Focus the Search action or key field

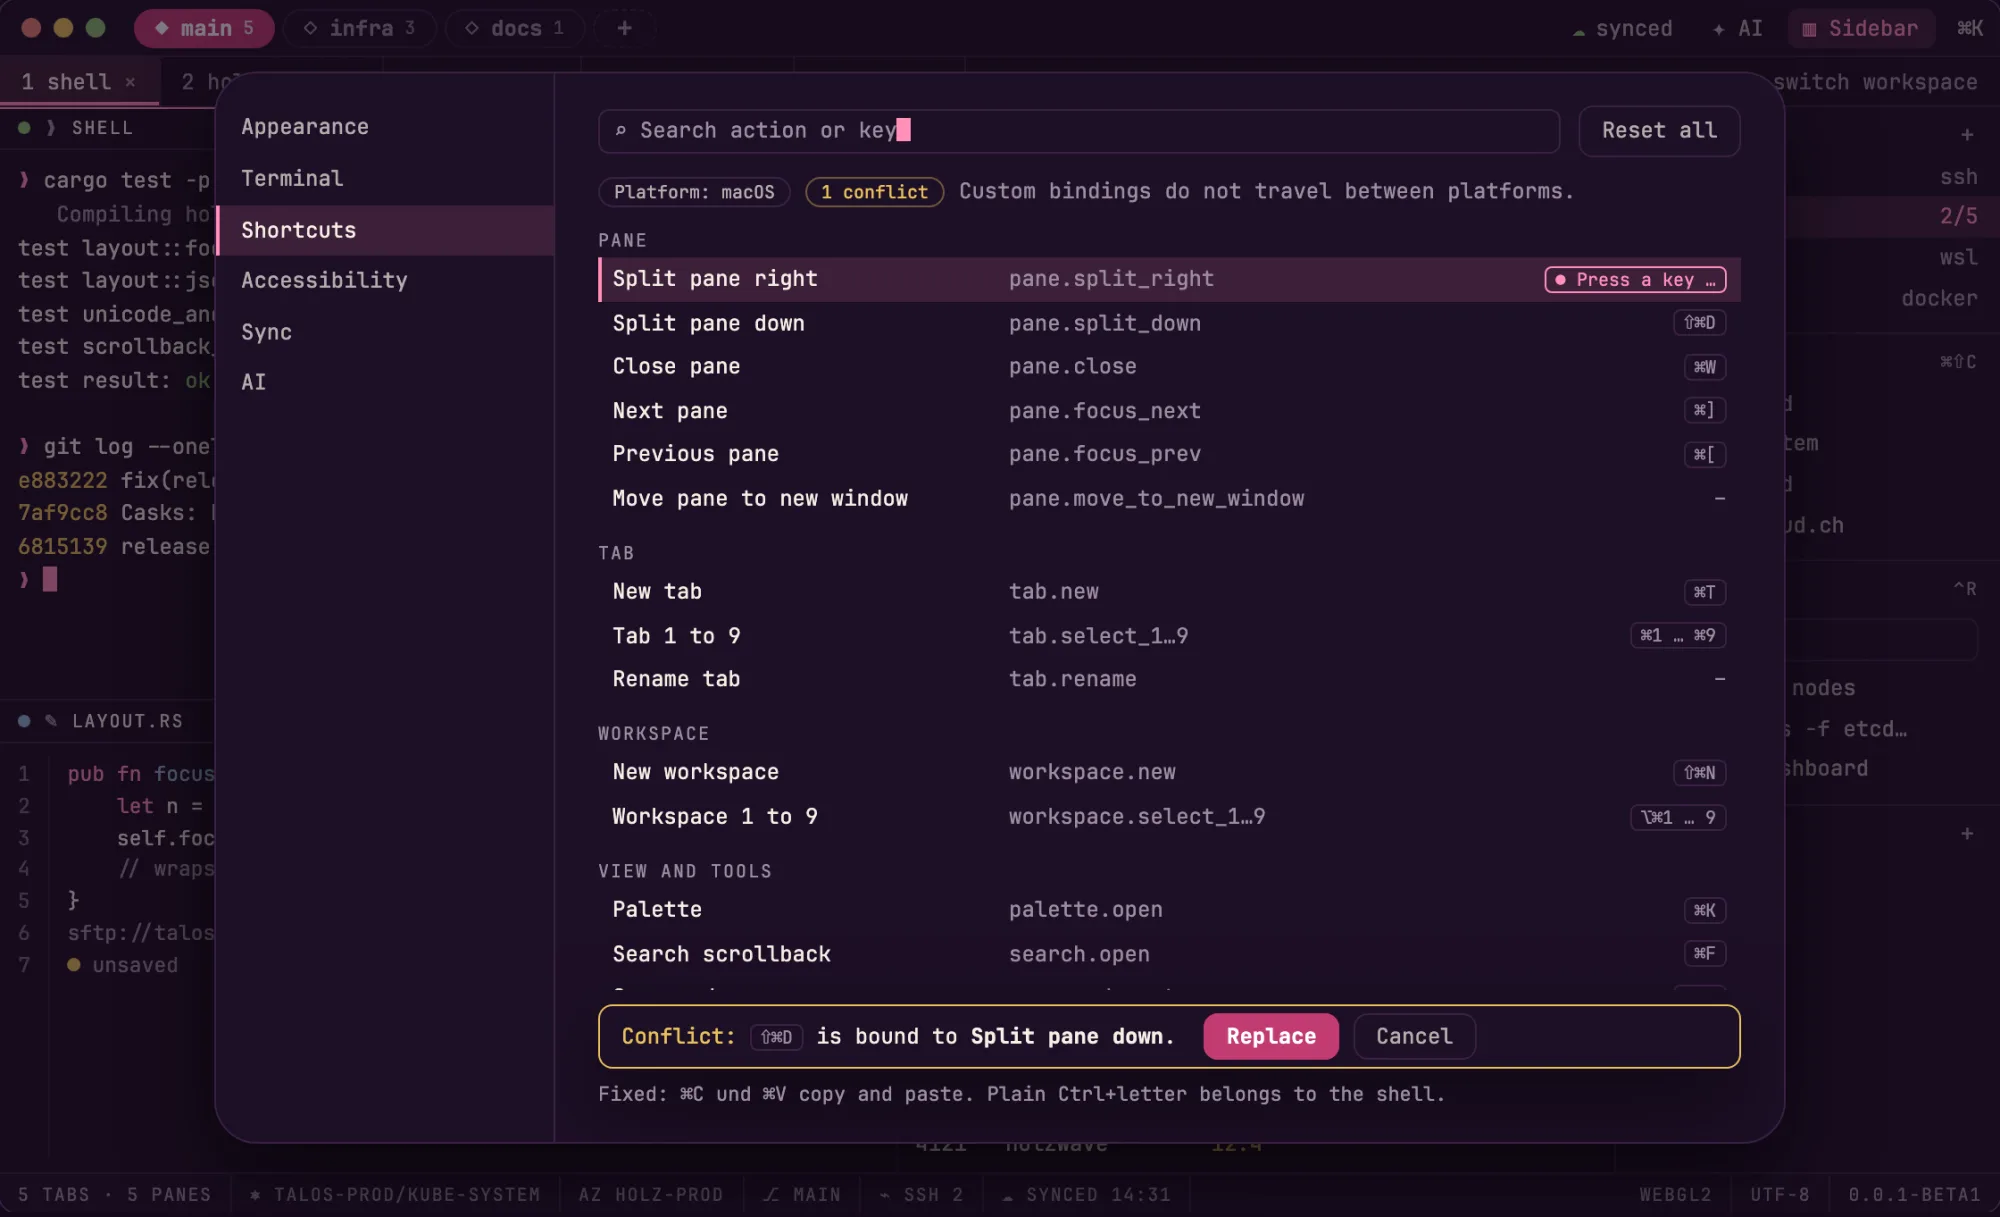coord(1078,131)
